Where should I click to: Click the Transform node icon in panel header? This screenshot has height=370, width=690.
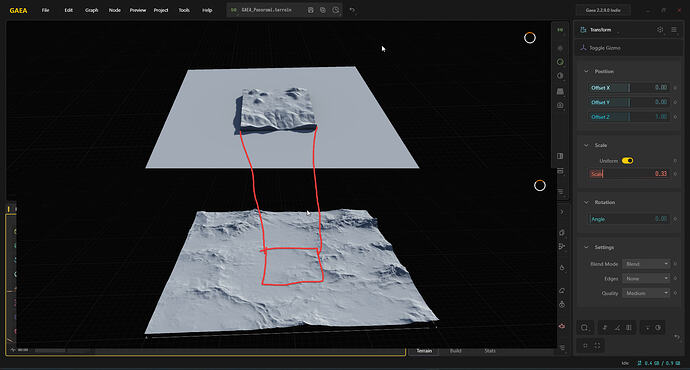point(583,29)
